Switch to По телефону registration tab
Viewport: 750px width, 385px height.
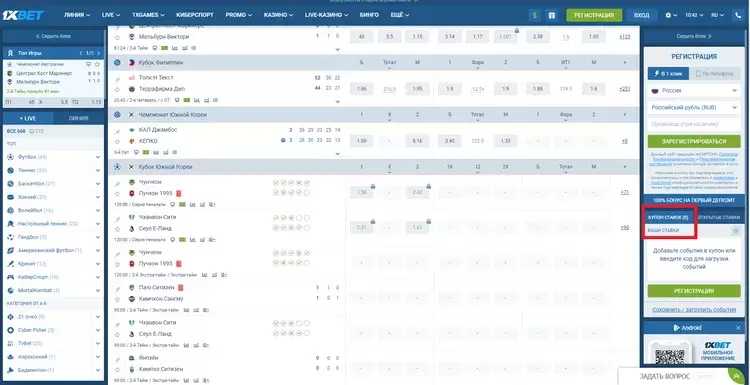pos(715,74)
